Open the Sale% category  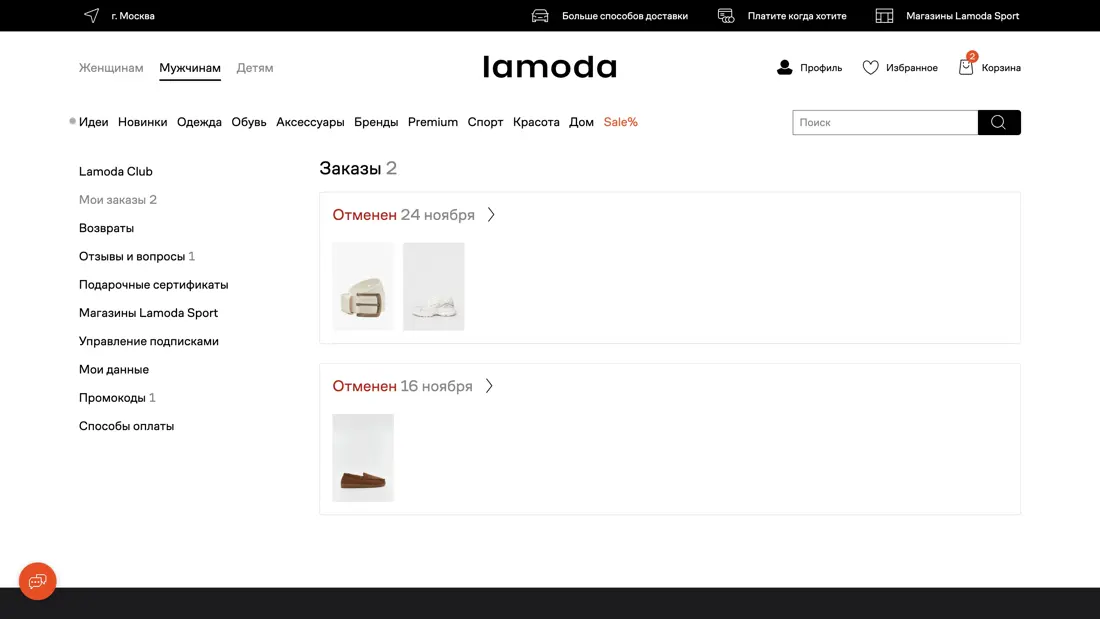point(620,121)
